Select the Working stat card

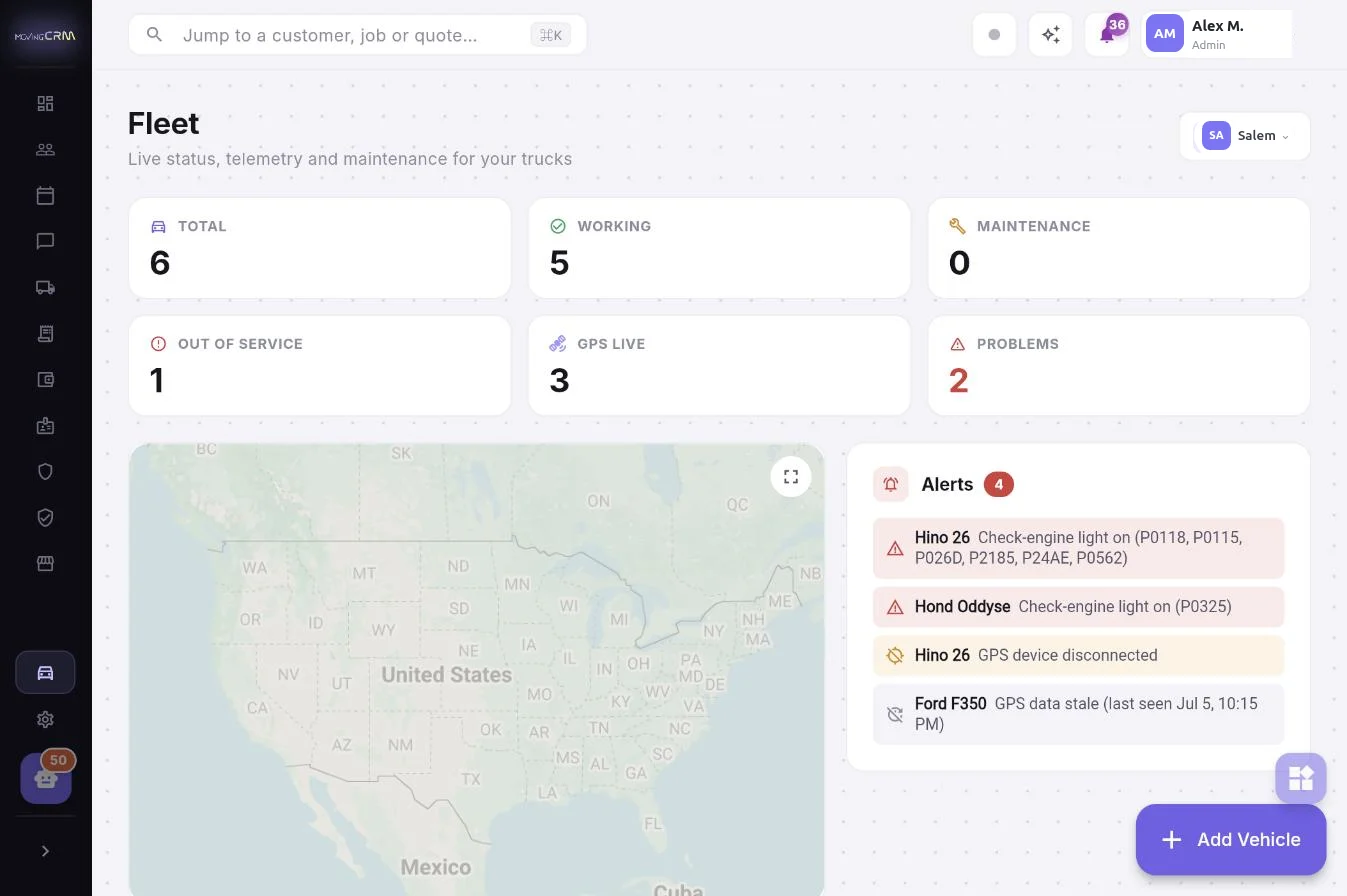click(719, 248)
